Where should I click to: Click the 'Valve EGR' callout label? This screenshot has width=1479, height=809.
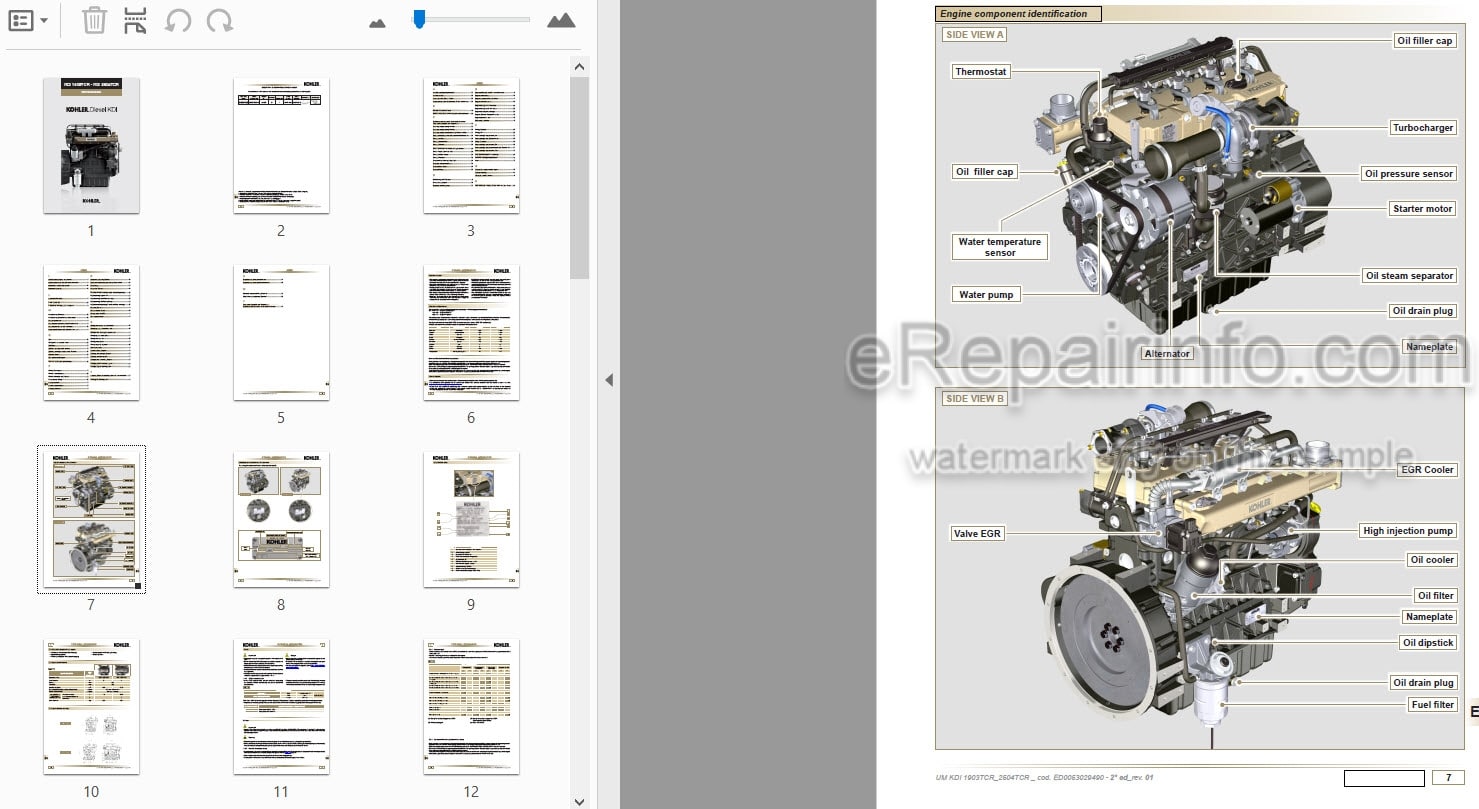[x=977, y=534]
